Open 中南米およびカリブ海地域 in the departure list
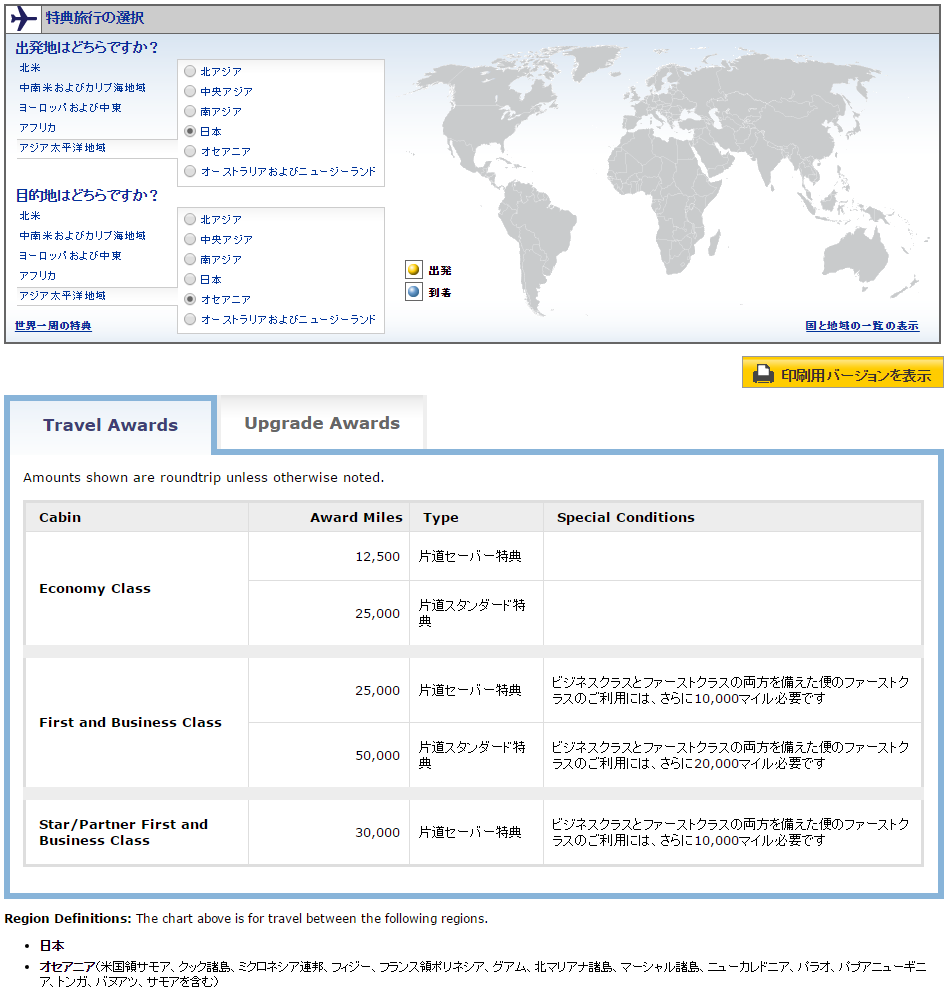The image size is (951, 998). (82, 88)
